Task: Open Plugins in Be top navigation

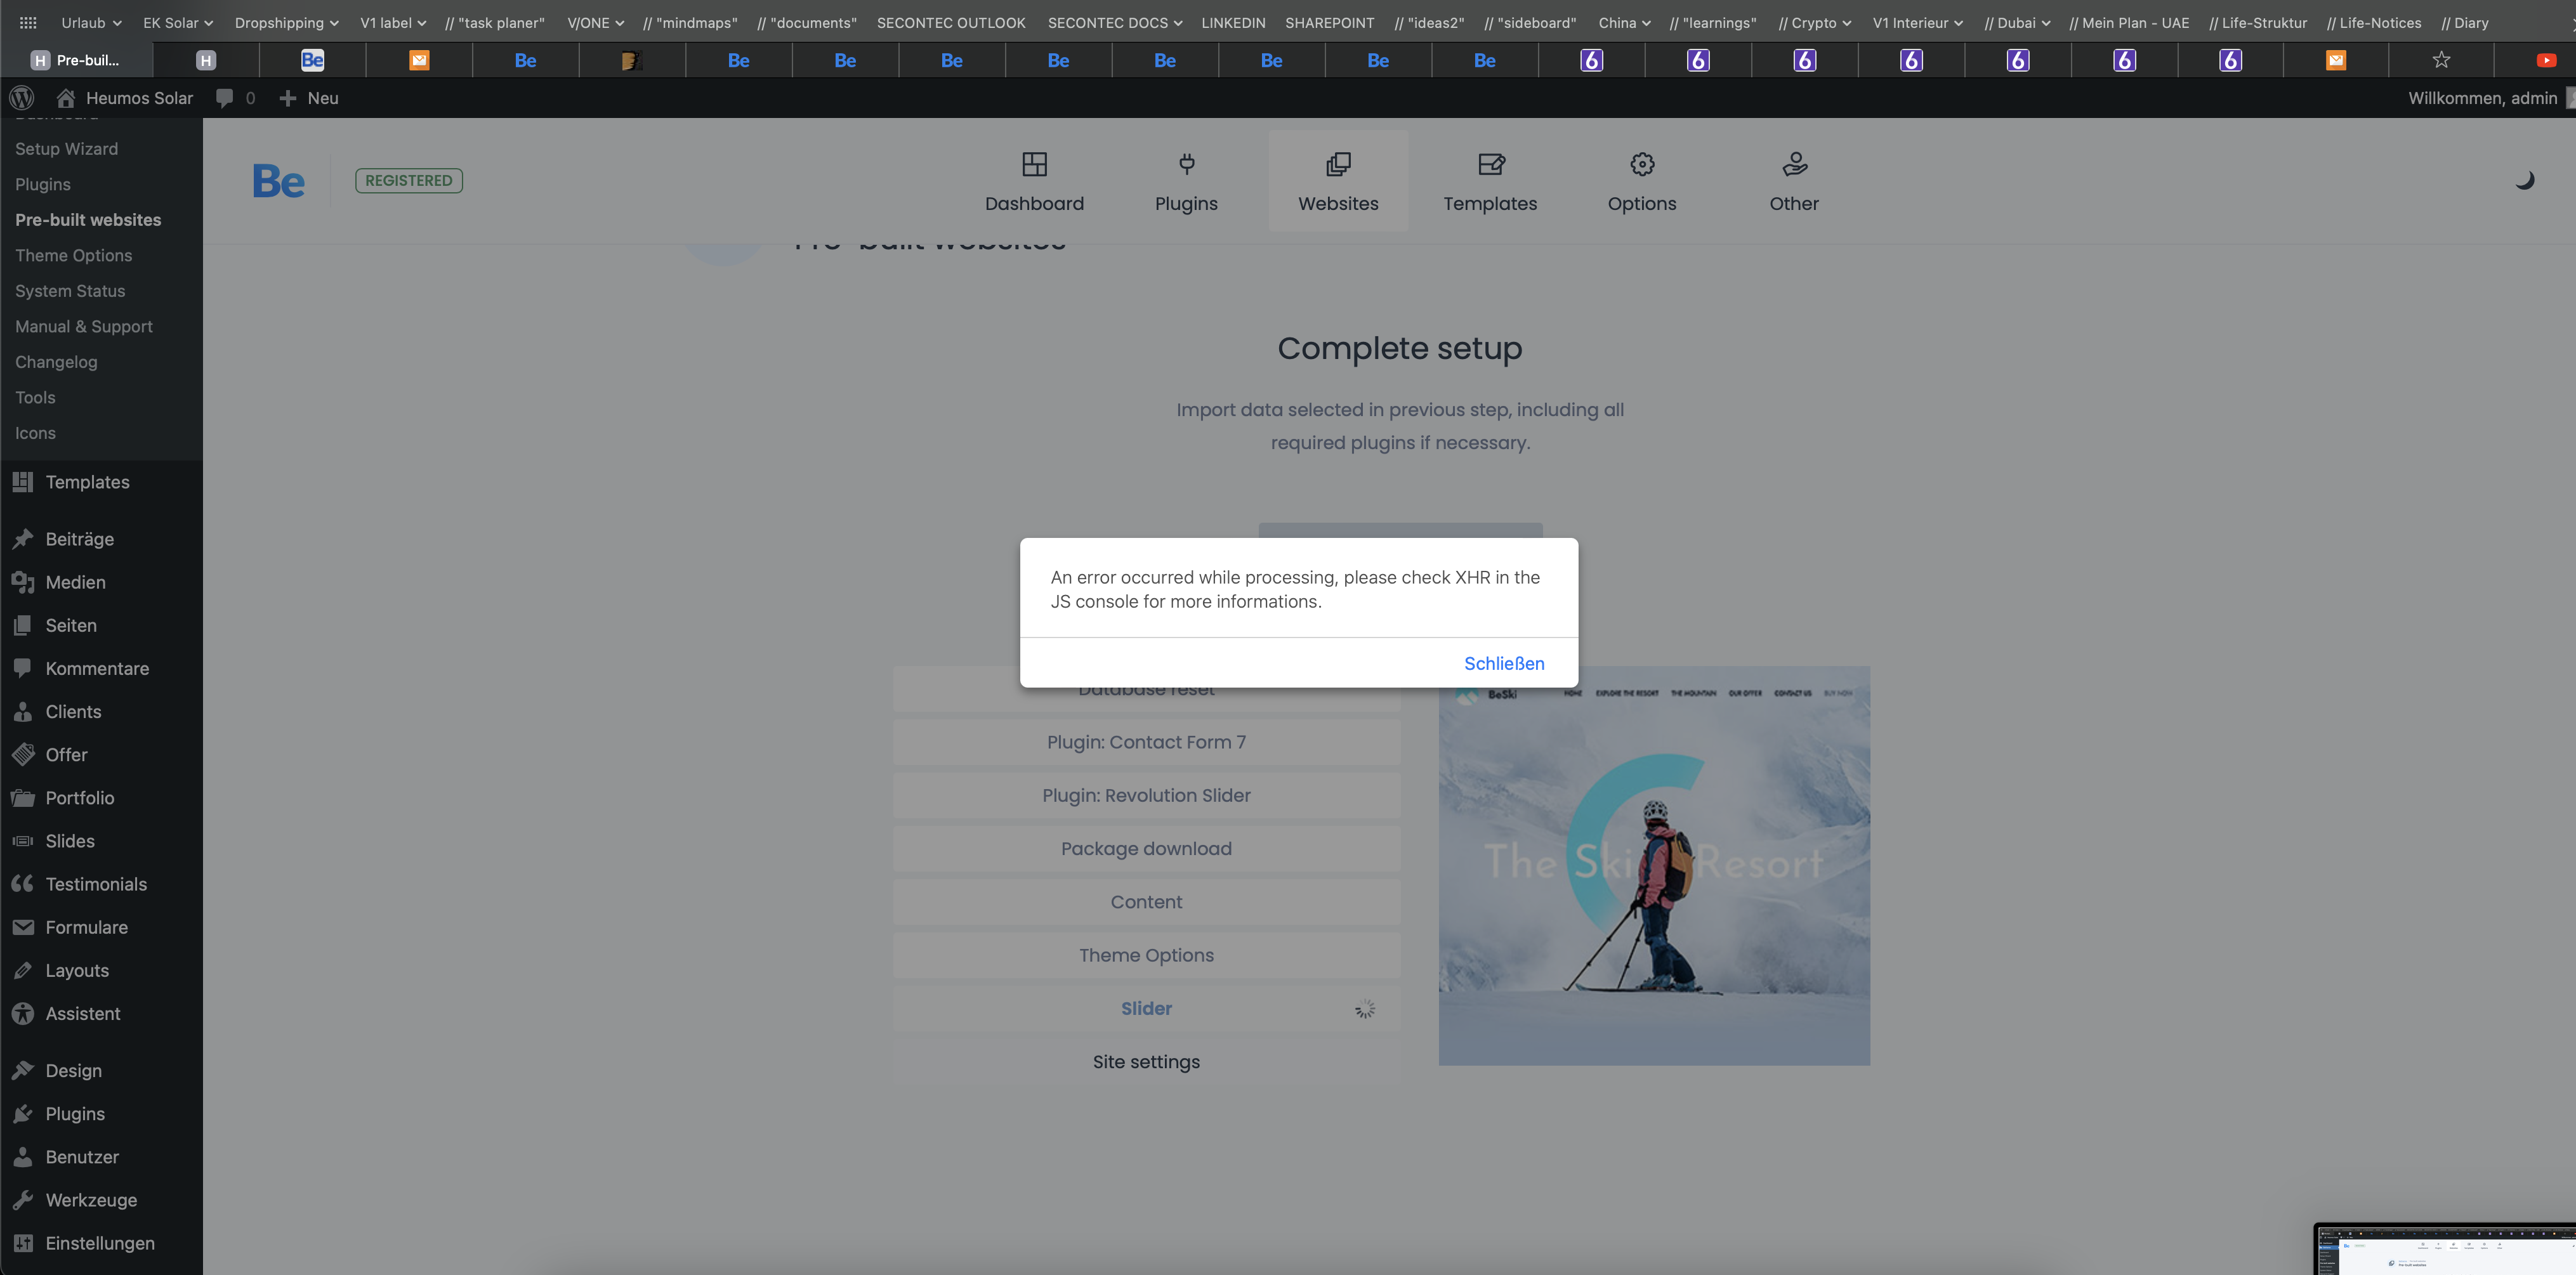Action: (1186, 181)
